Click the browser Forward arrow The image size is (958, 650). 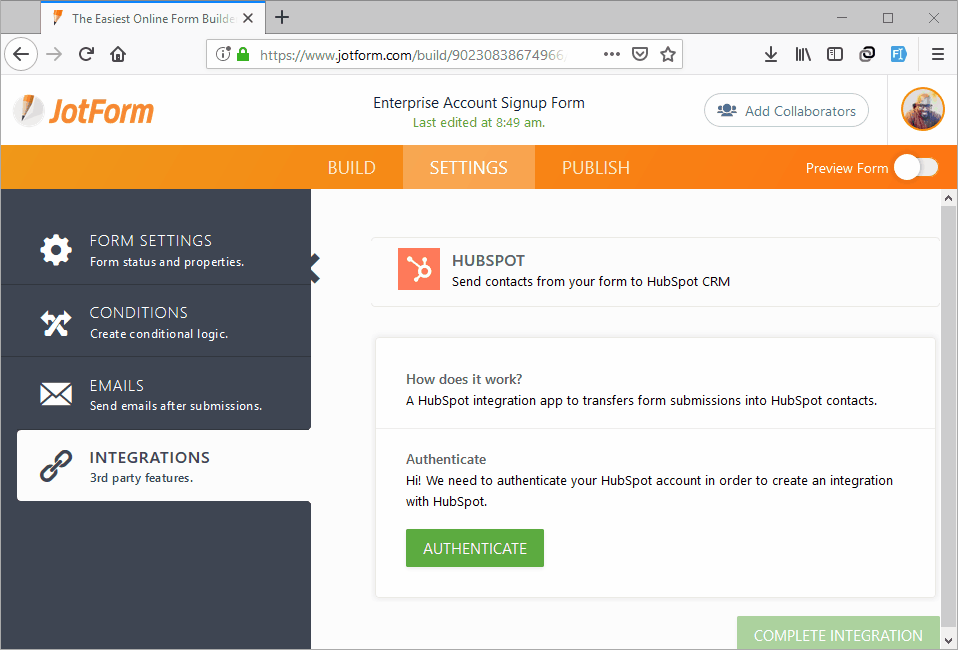(x=54, y=54)
